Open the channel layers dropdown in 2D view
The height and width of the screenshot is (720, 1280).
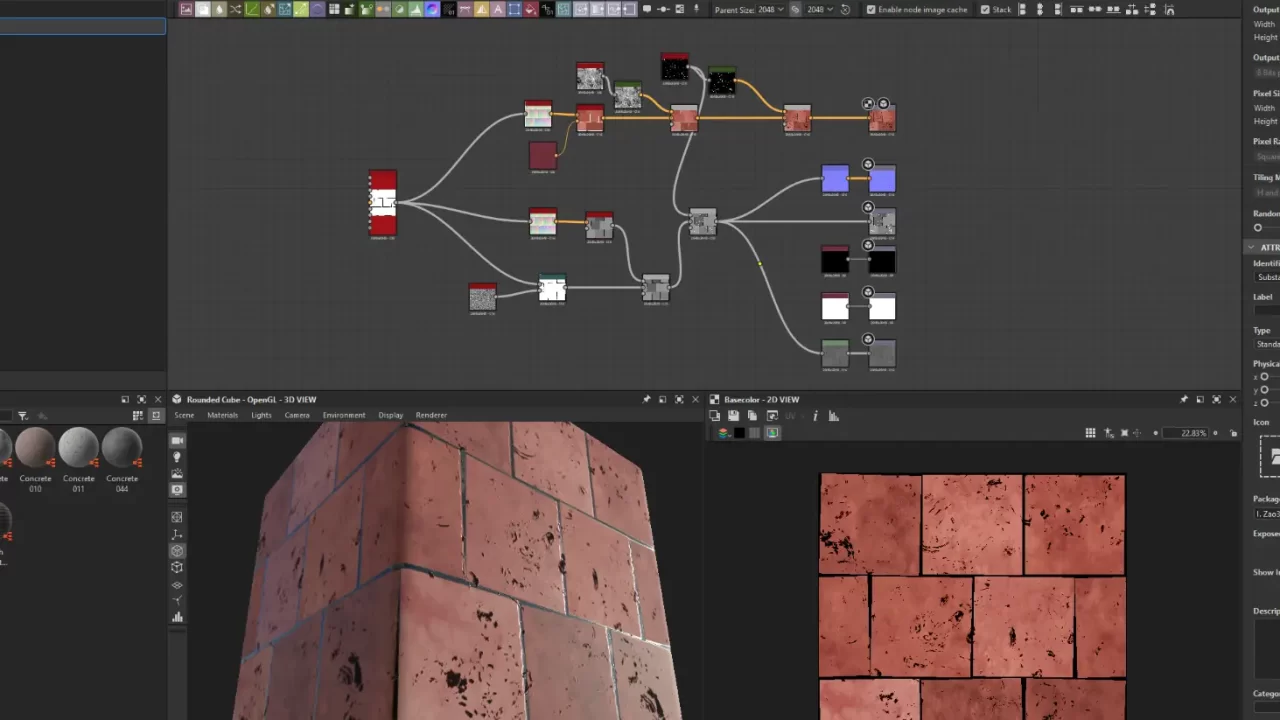tap(723, 433)
